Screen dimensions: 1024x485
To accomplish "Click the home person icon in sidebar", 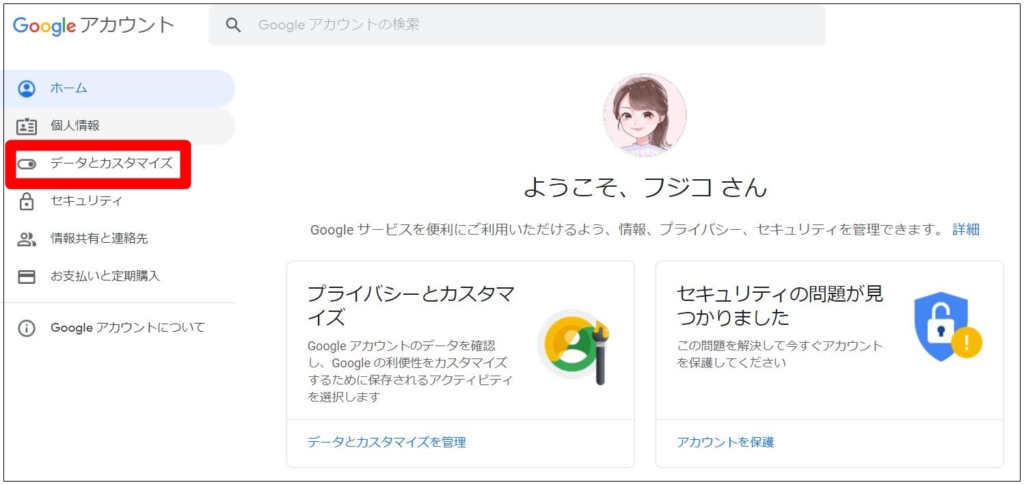I will point(27,89).
